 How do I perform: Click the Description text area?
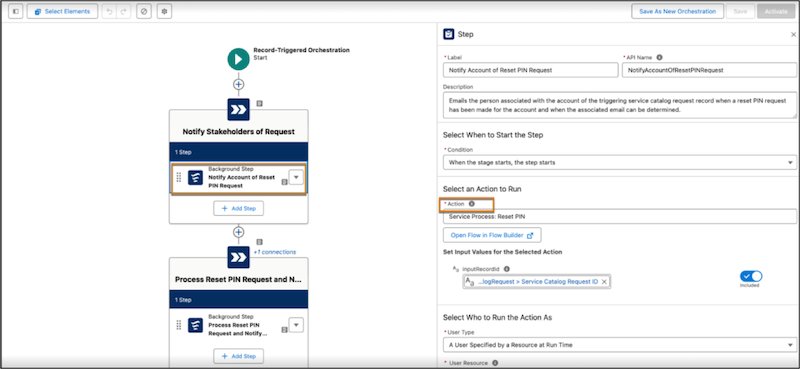pos(620,106)
